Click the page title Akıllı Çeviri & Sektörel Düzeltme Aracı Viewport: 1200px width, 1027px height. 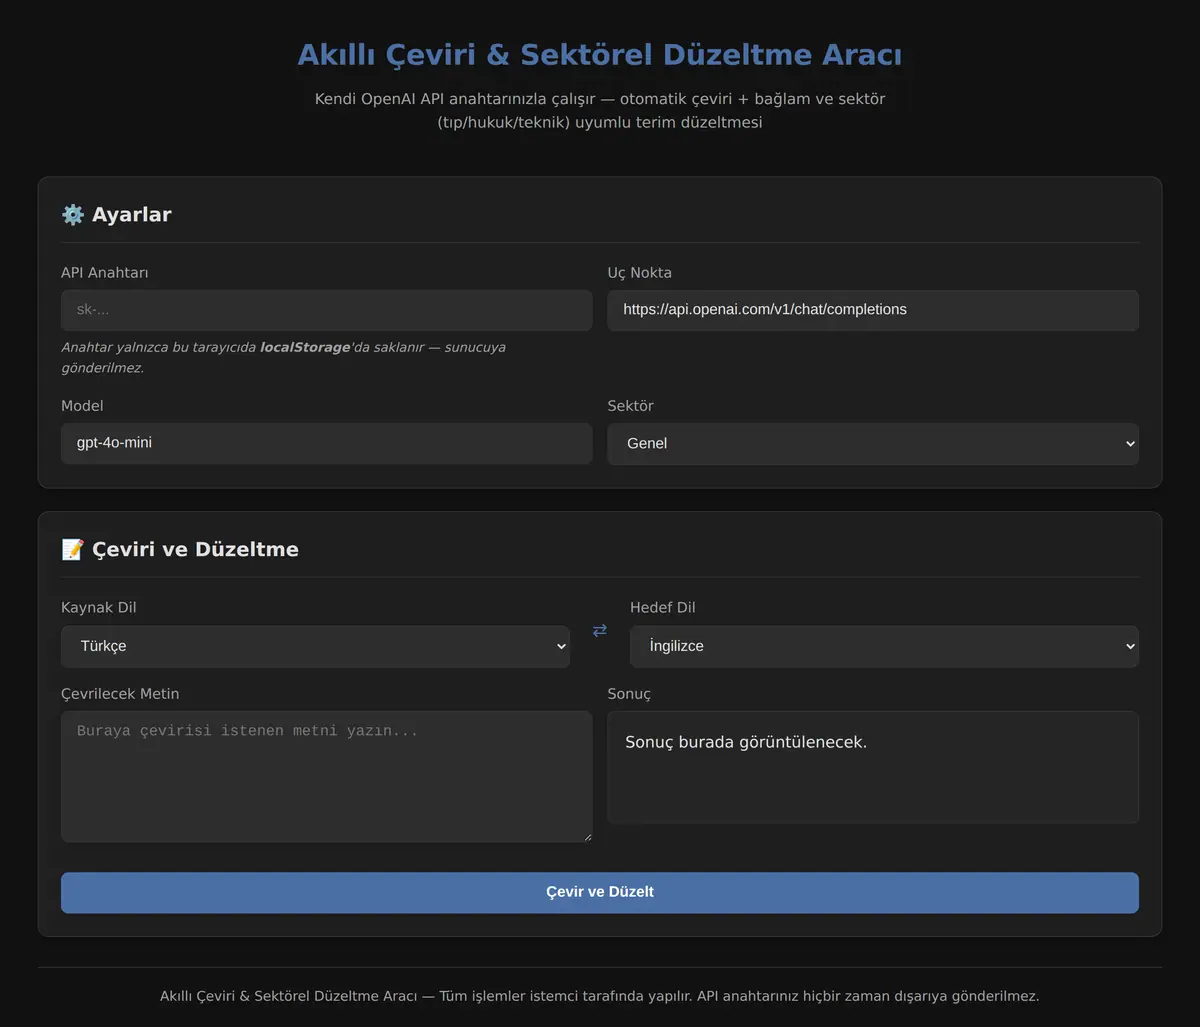point(600,54)
